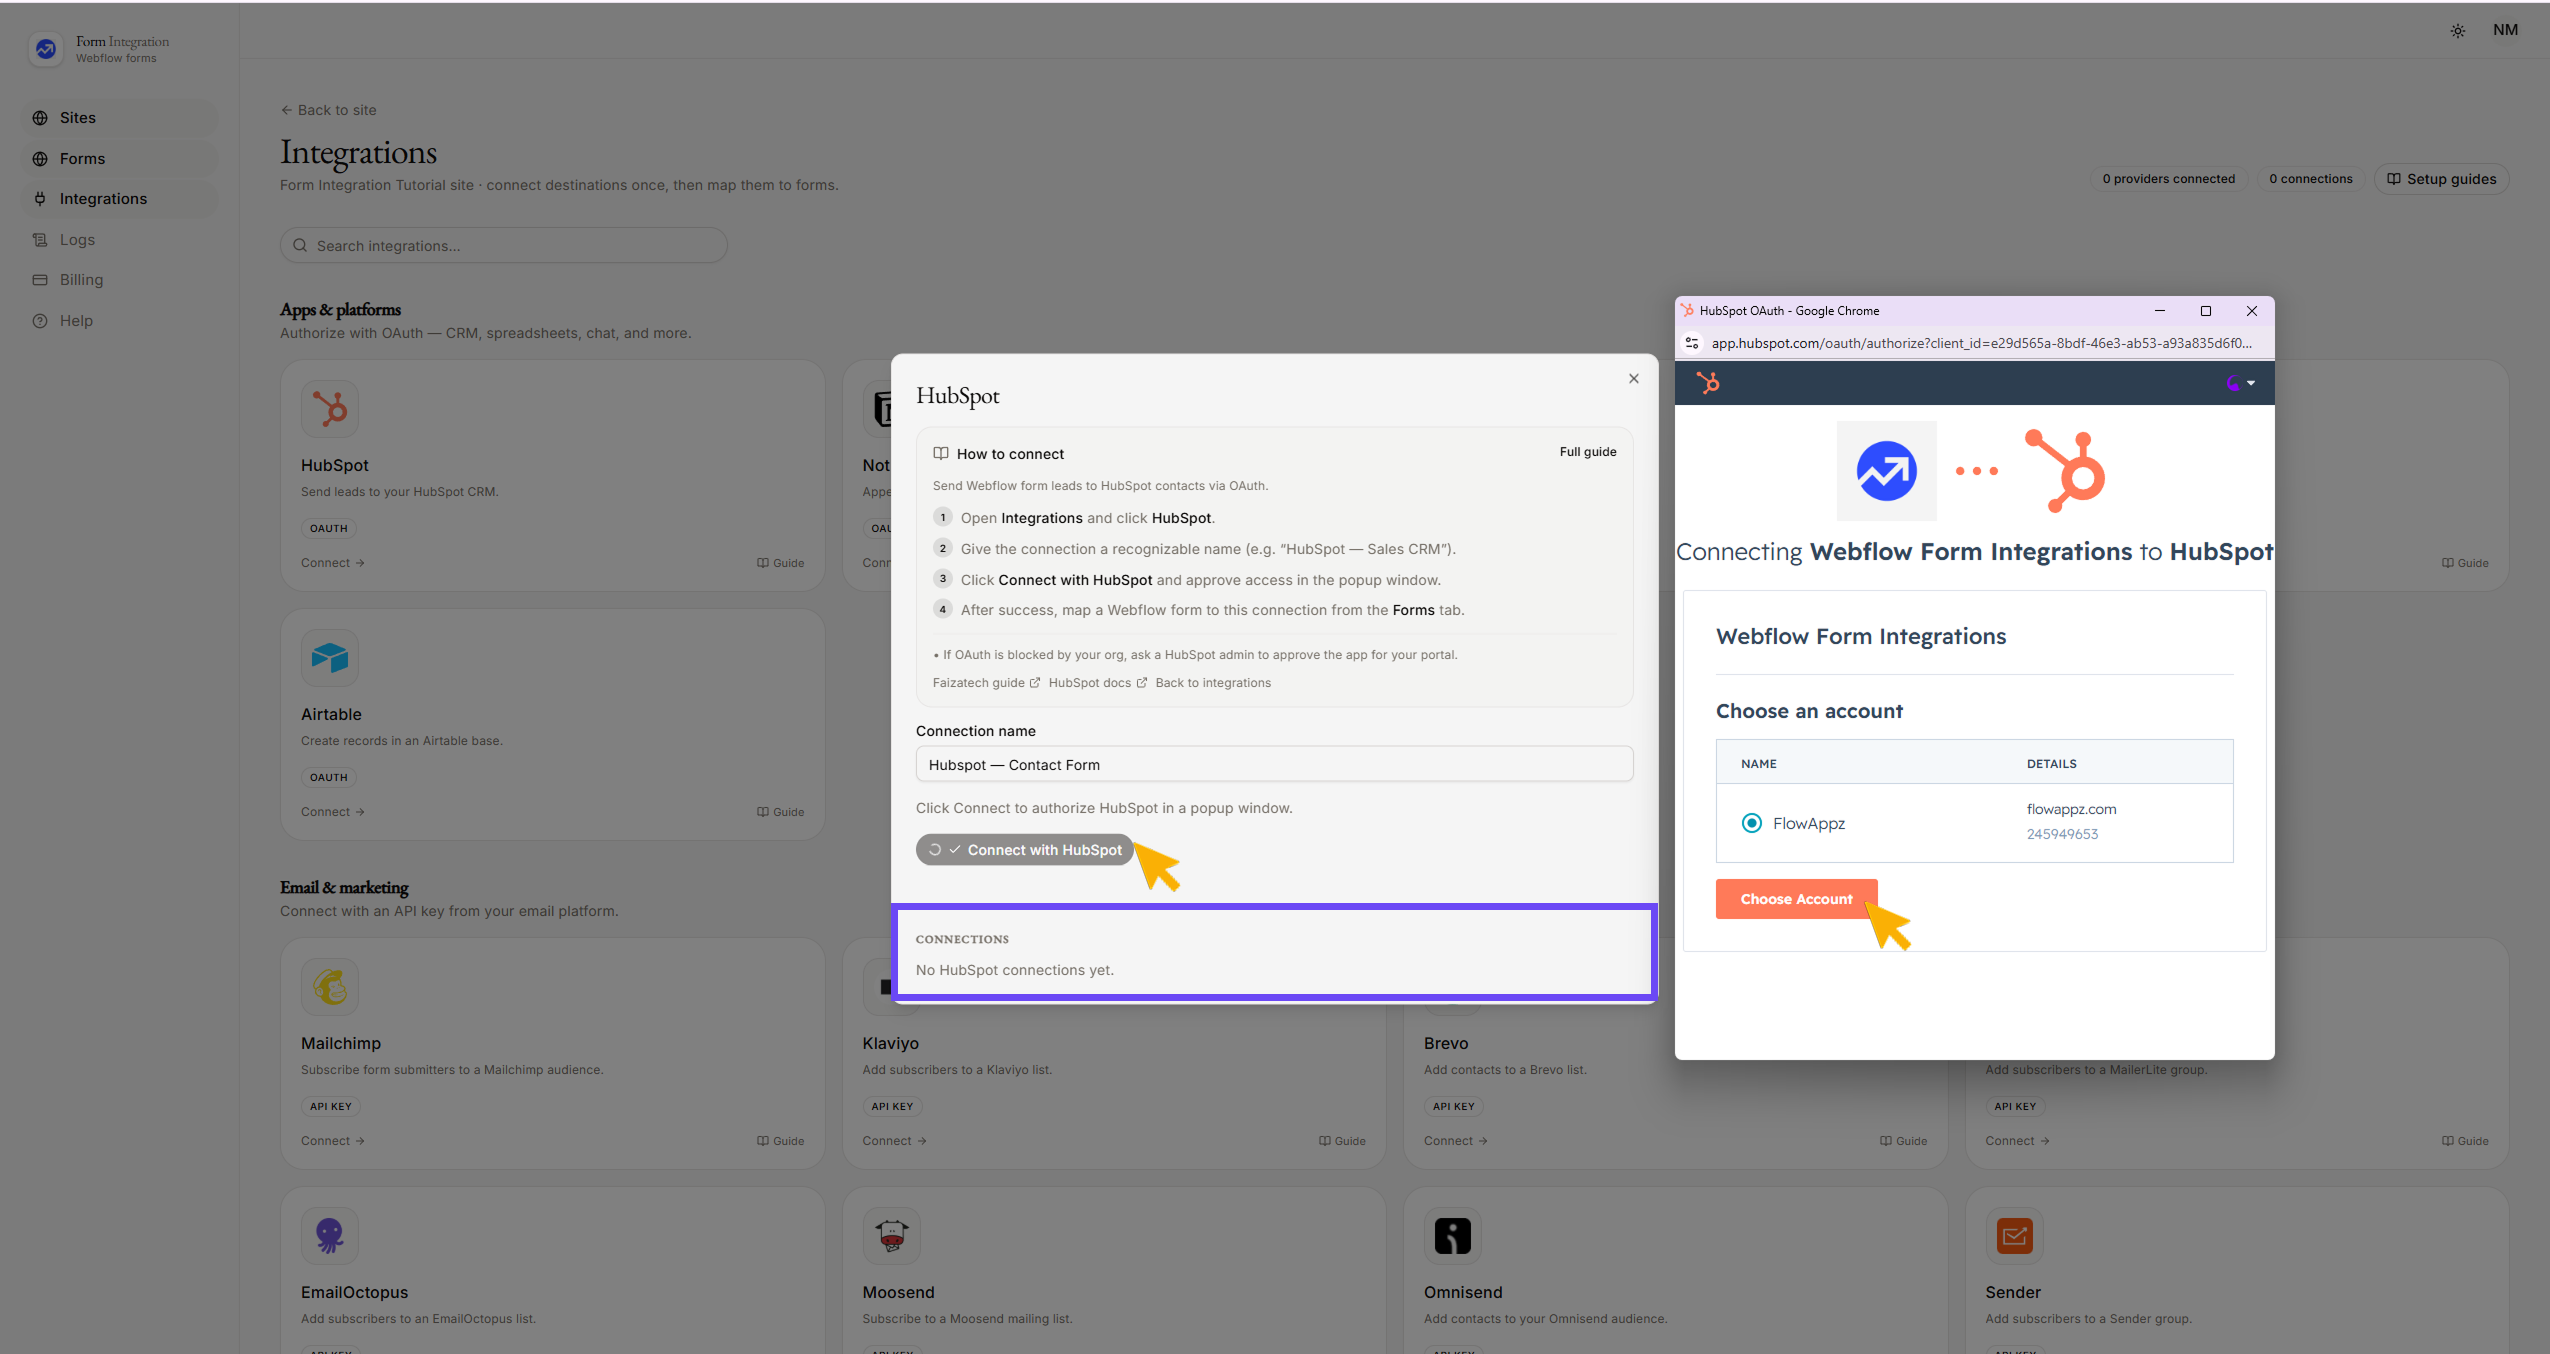Open the Full guide link in dialog
This screenshot has width=2550, height=1354.
click(1588, 452)
